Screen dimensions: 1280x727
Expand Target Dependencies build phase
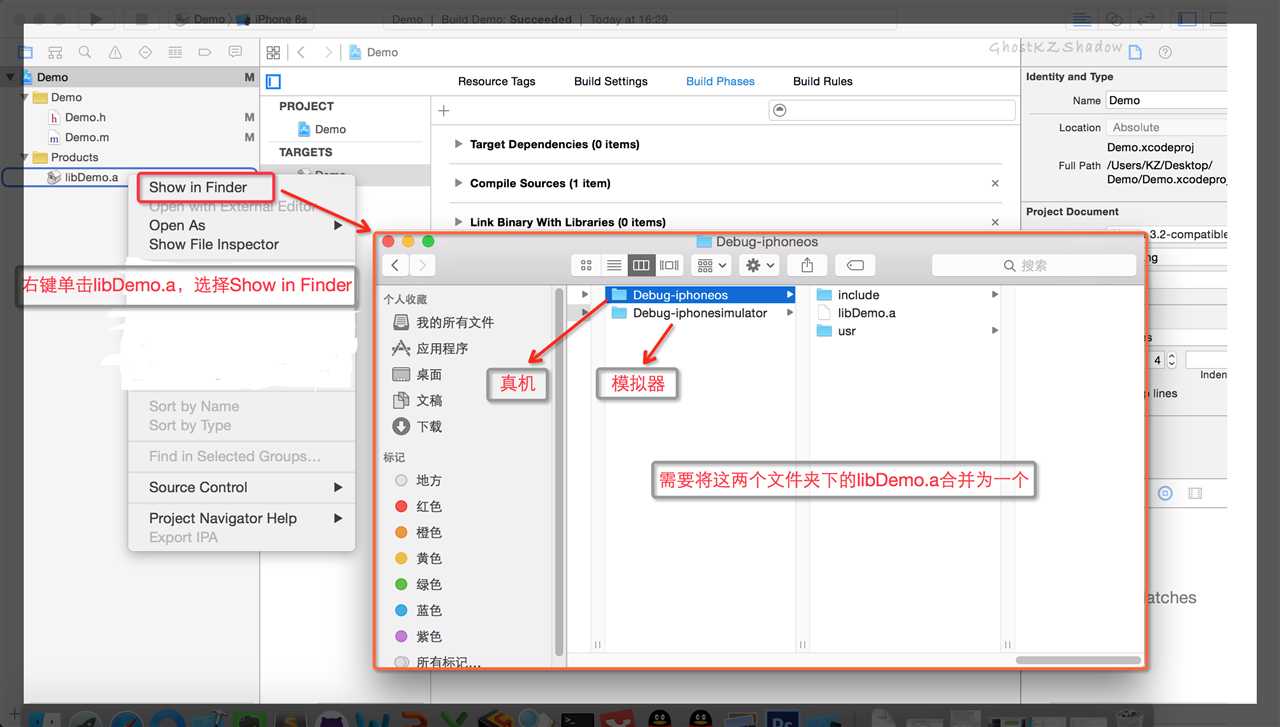click(459, 144)
